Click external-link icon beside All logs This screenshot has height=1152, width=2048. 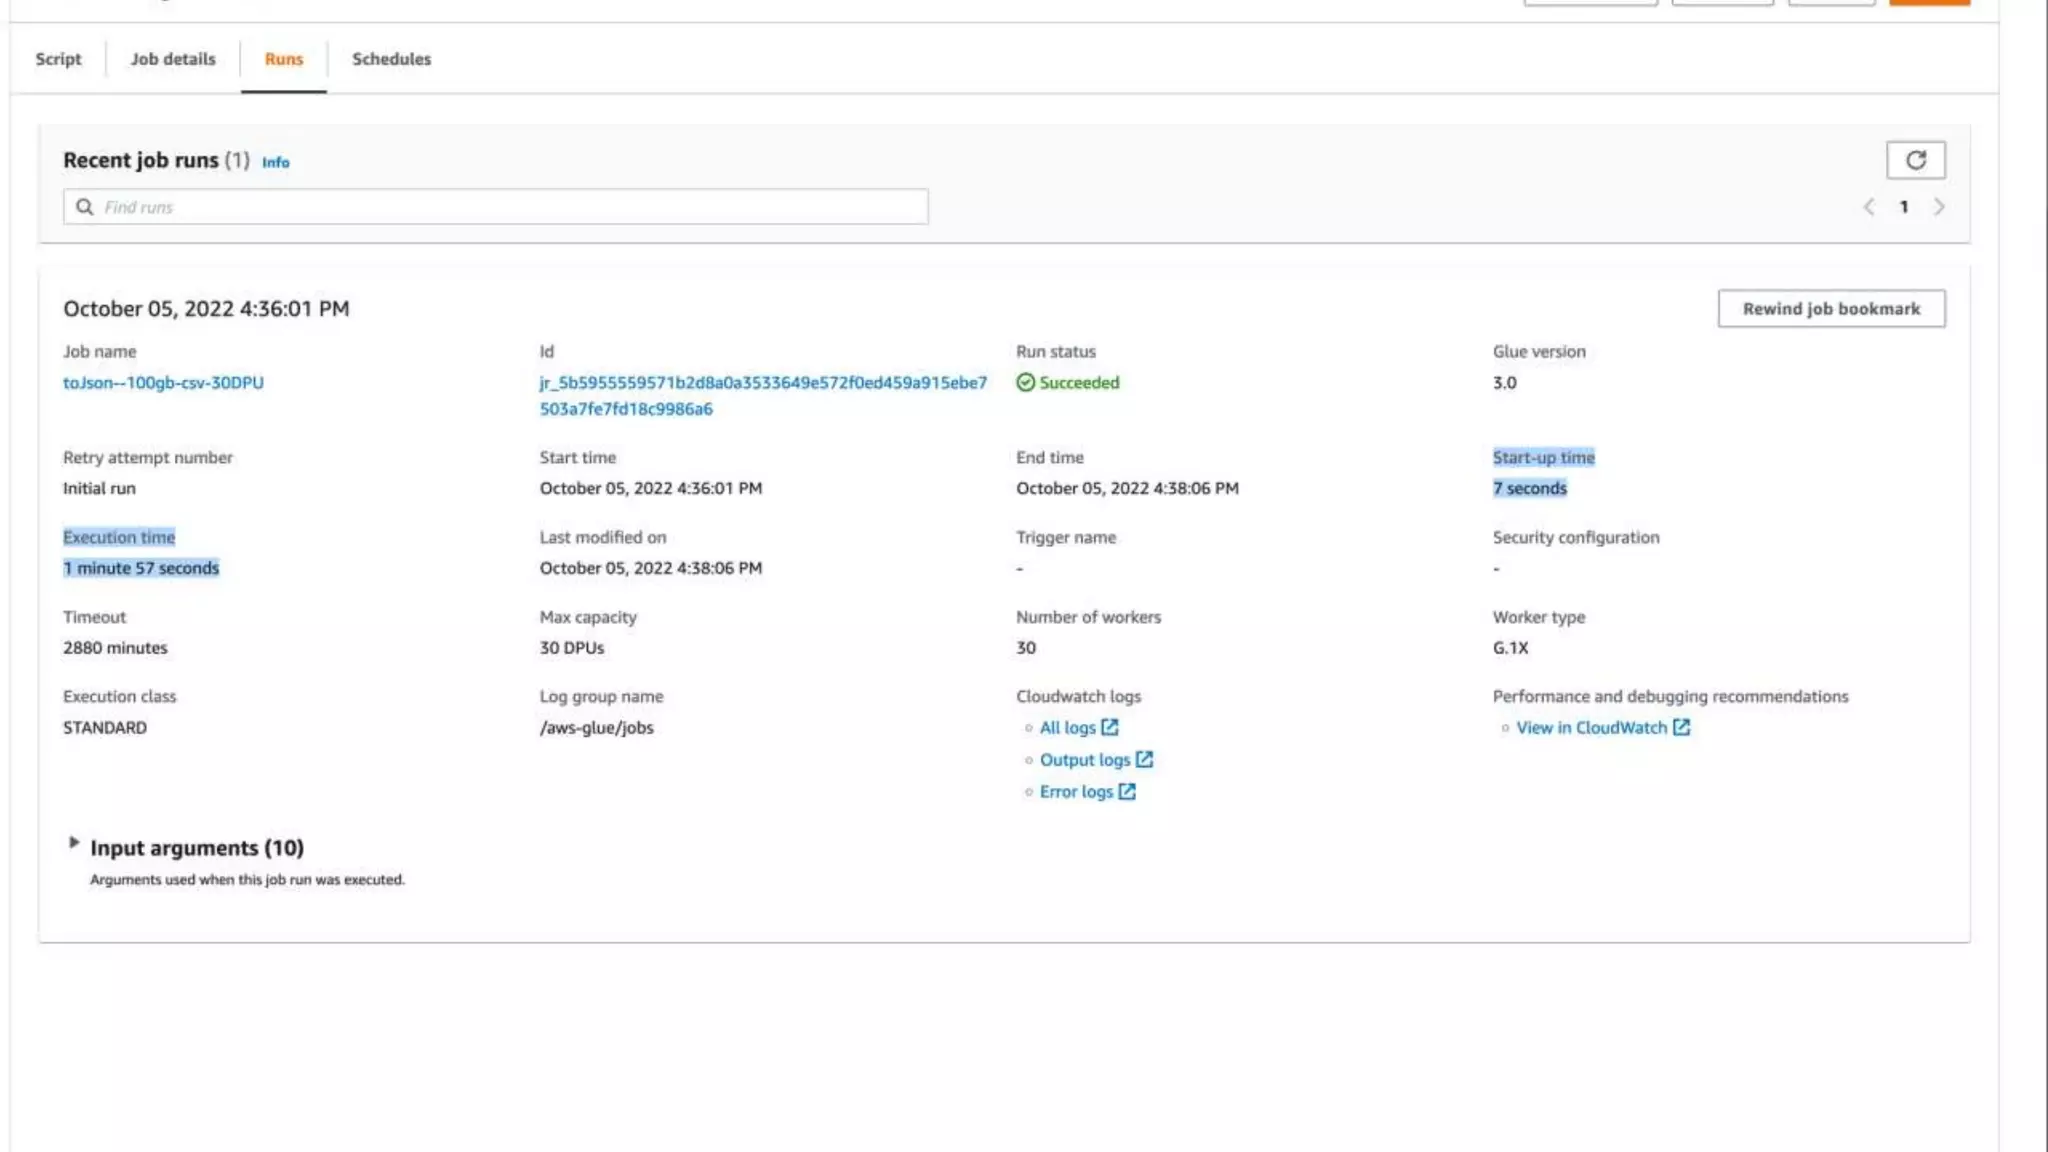coord(1109,728)
